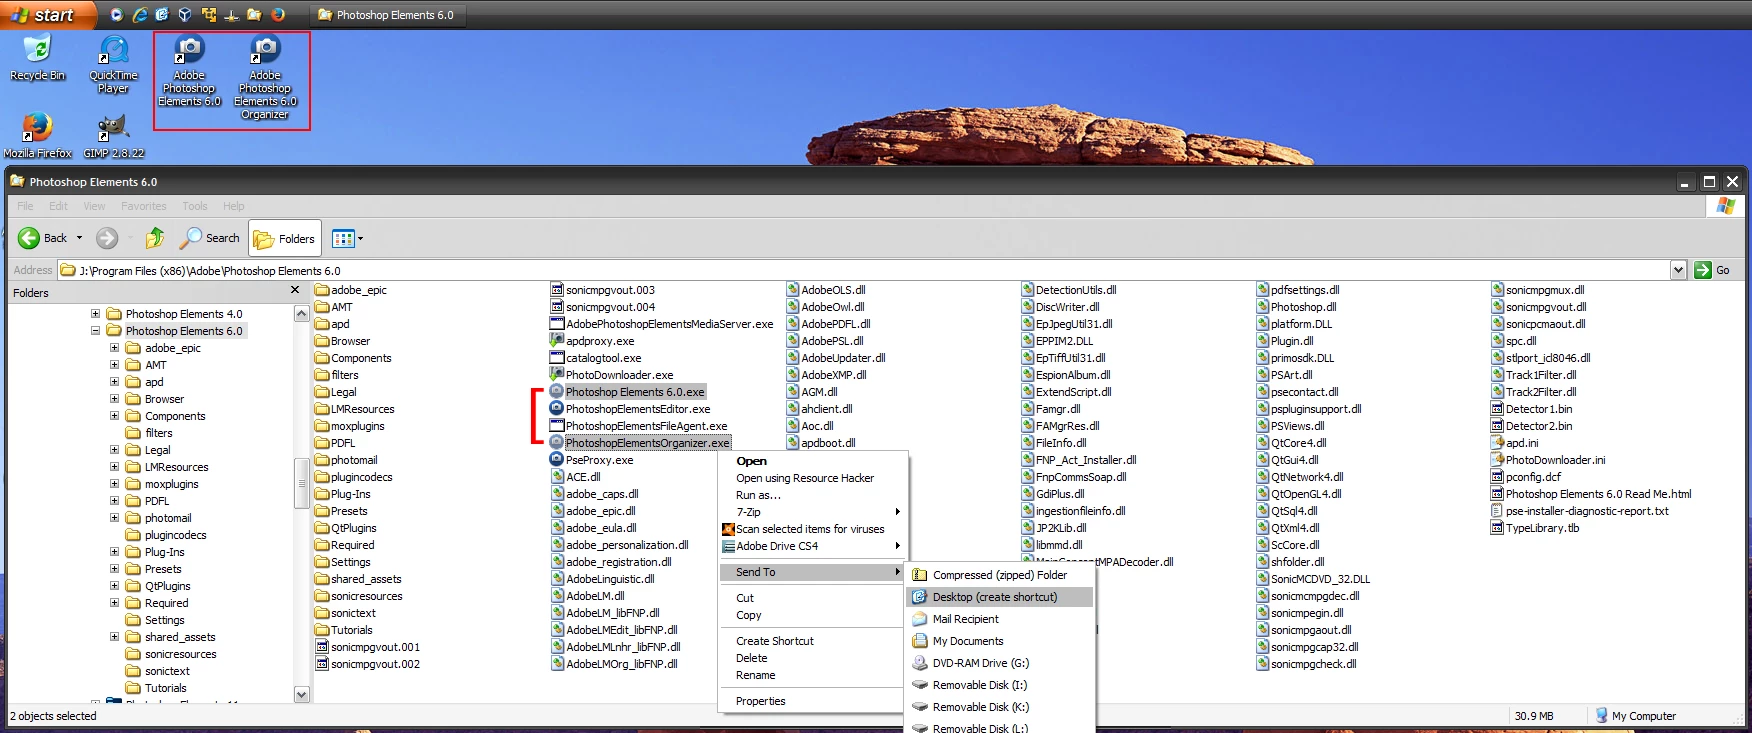1752x733 pixels.
Task: Click the PhotoshopElementsEditor.exe file icon
Action: click(557, 408)
